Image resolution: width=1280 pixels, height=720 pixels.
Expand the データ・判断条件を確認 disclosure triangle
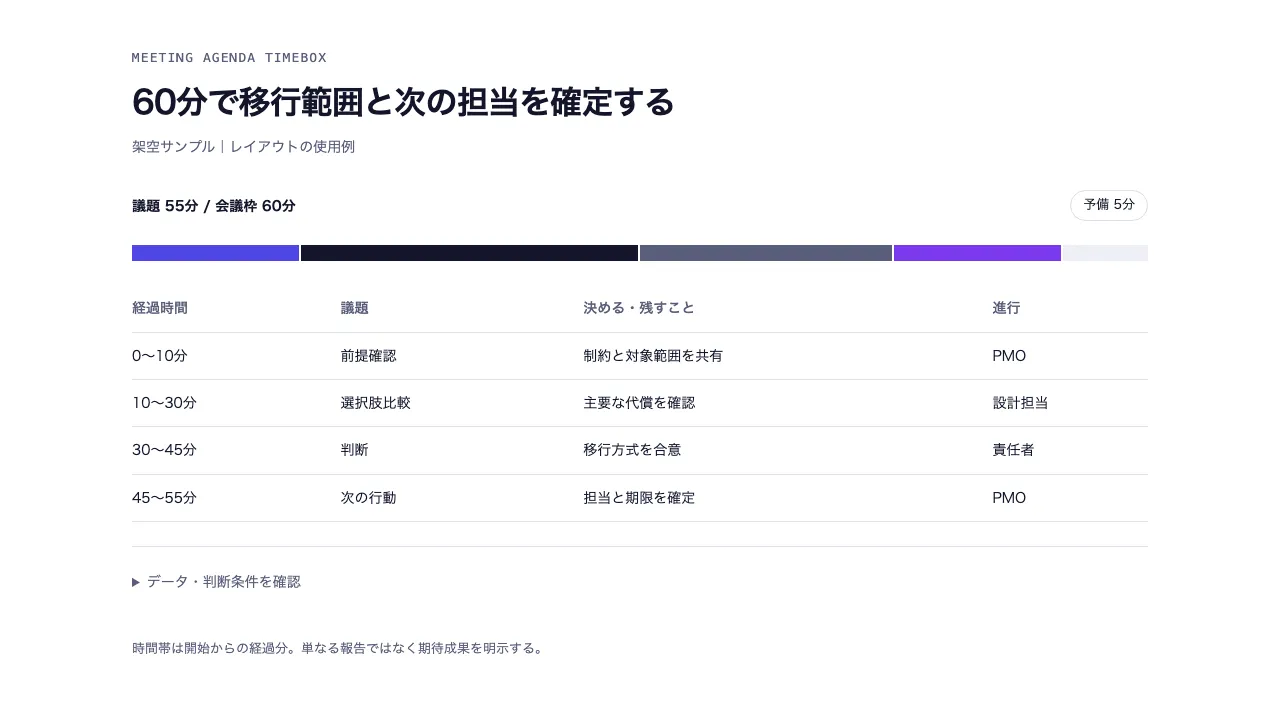pos(136,582)
